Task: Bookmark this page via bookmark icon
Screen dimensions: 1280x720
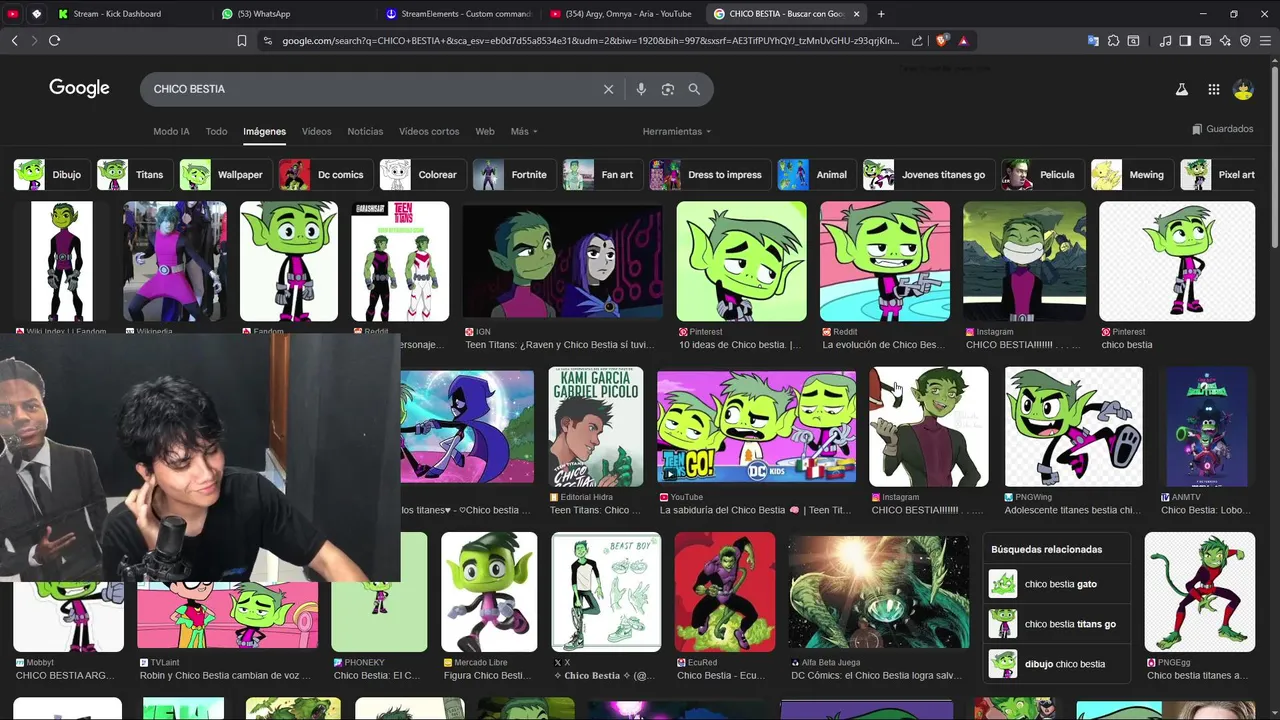Action: pos(242,41)
